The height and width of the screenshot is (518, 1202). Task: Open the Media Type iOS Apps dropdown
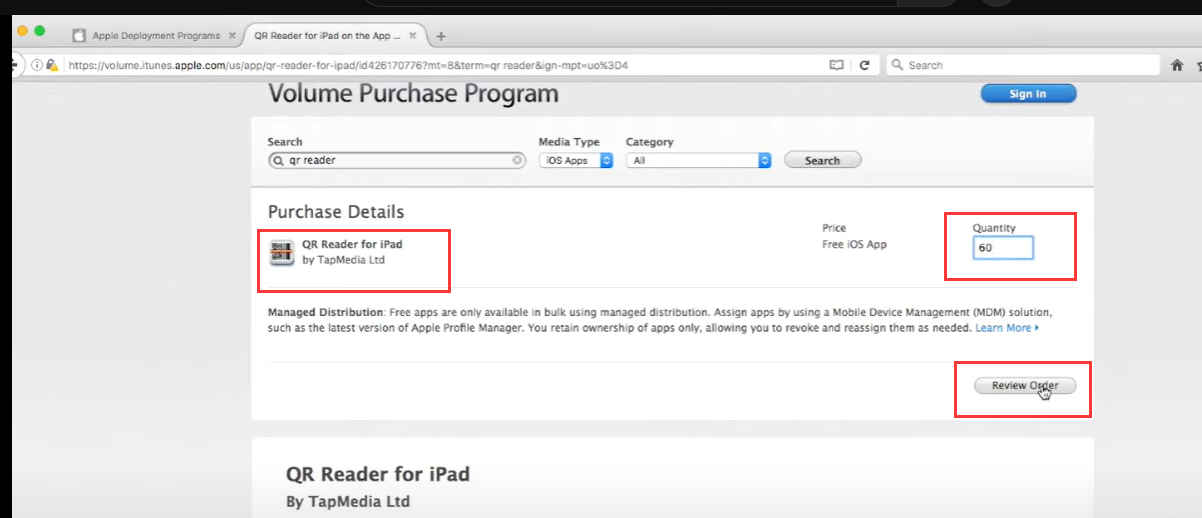point(576,160)
